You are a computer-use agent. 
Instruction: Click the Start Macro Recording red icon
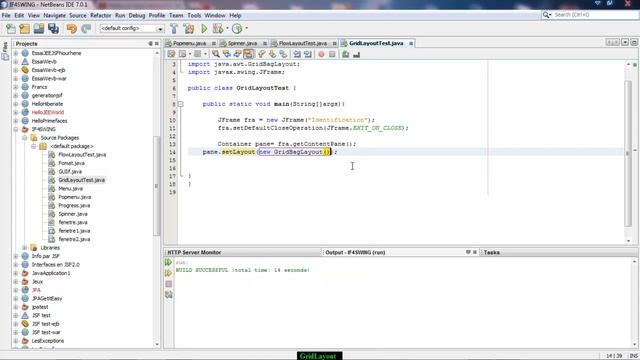click(321, 54)
